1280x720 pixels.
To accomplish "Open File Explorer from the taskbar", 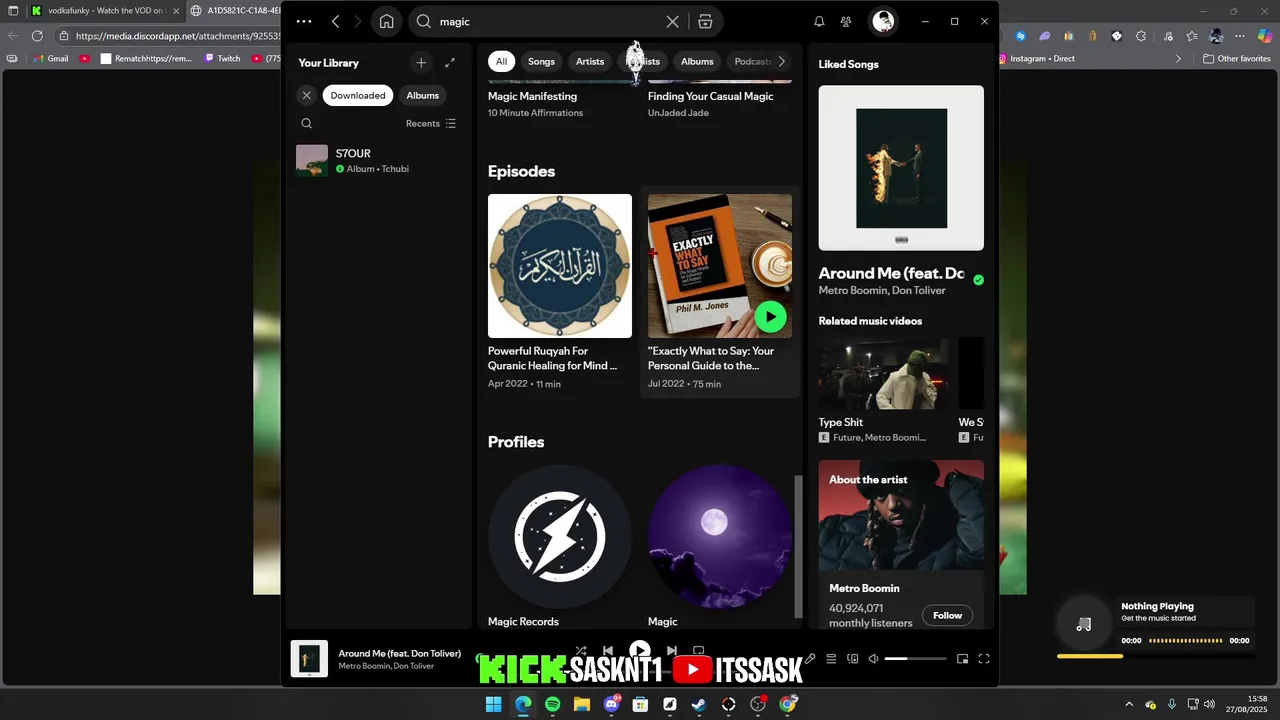I will point(582,705).
